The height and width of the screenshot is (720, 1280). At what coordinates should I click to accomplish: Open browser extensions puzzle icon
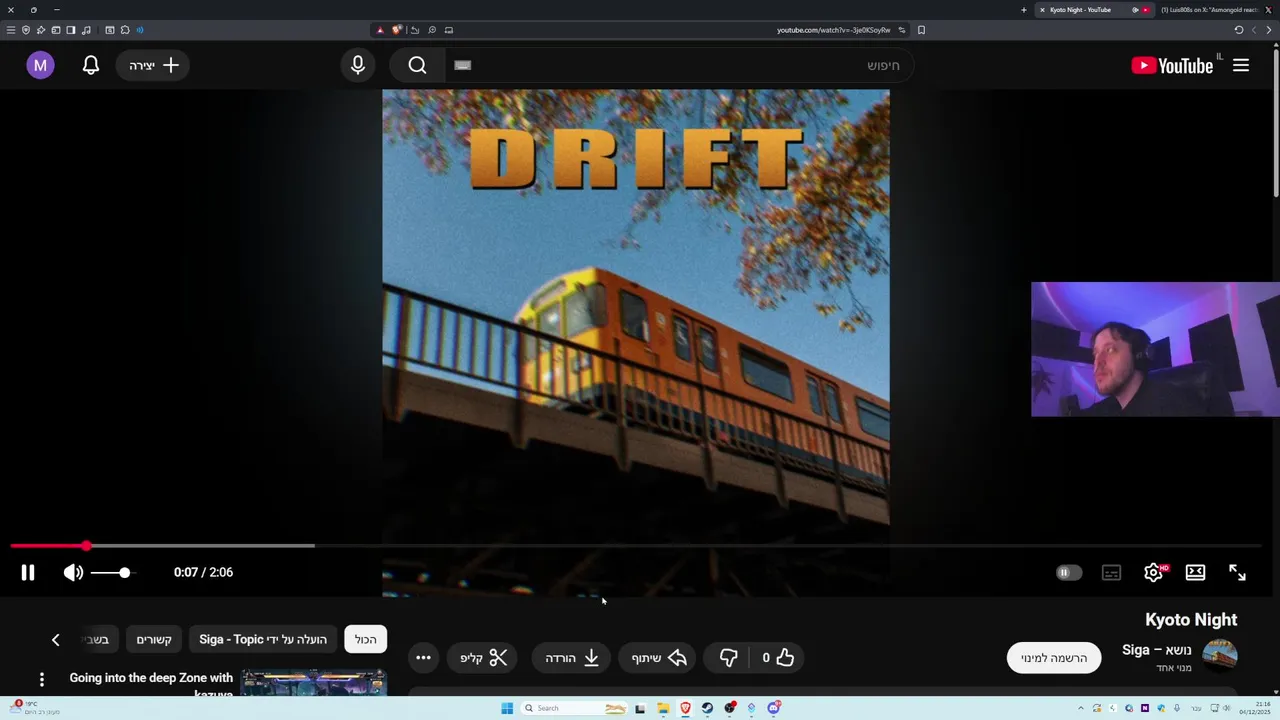[124, 30]
